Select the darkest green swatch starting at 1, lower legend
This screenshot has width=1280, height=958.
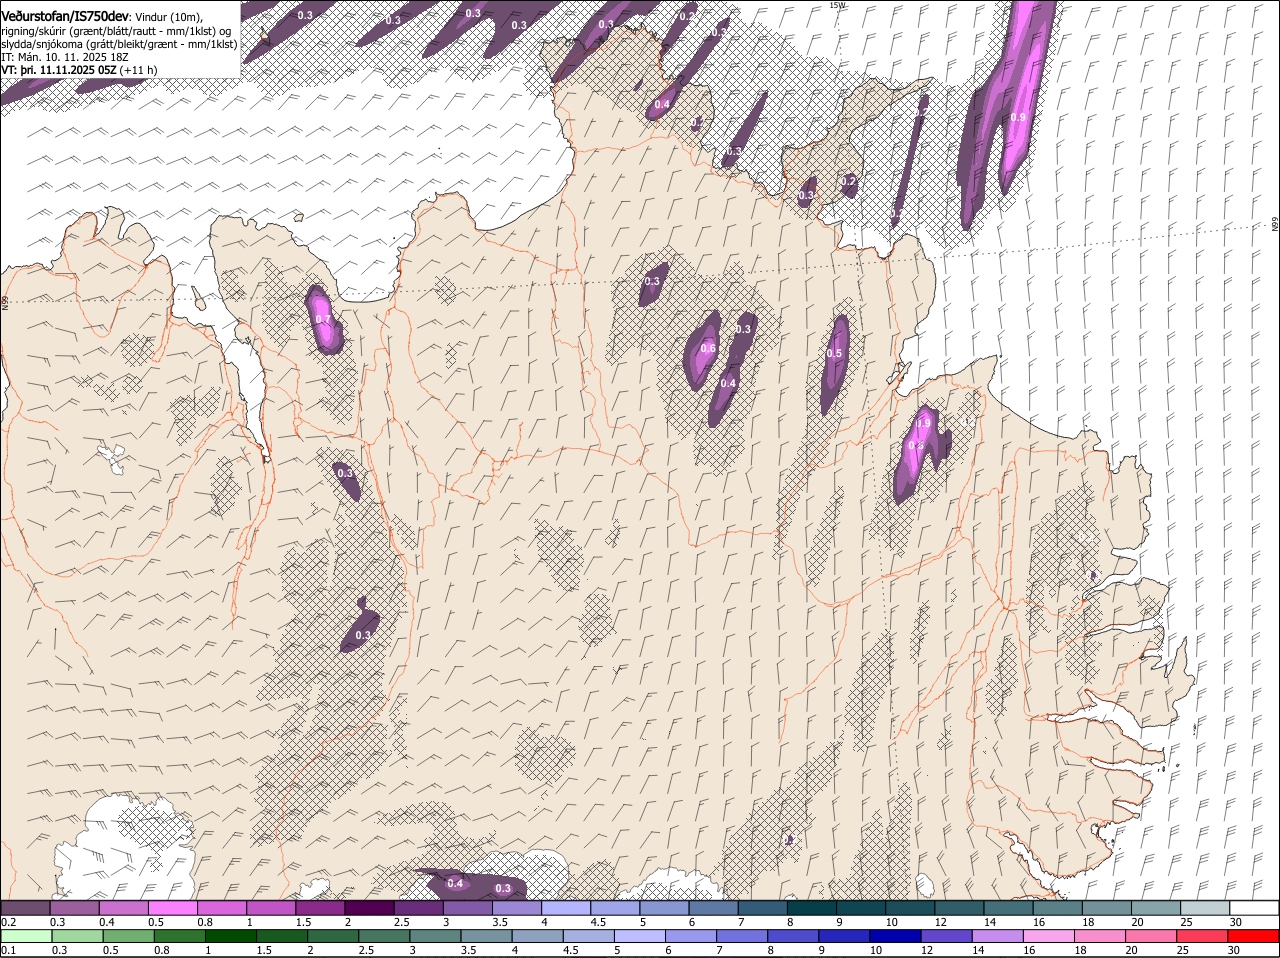coord(230,936)
